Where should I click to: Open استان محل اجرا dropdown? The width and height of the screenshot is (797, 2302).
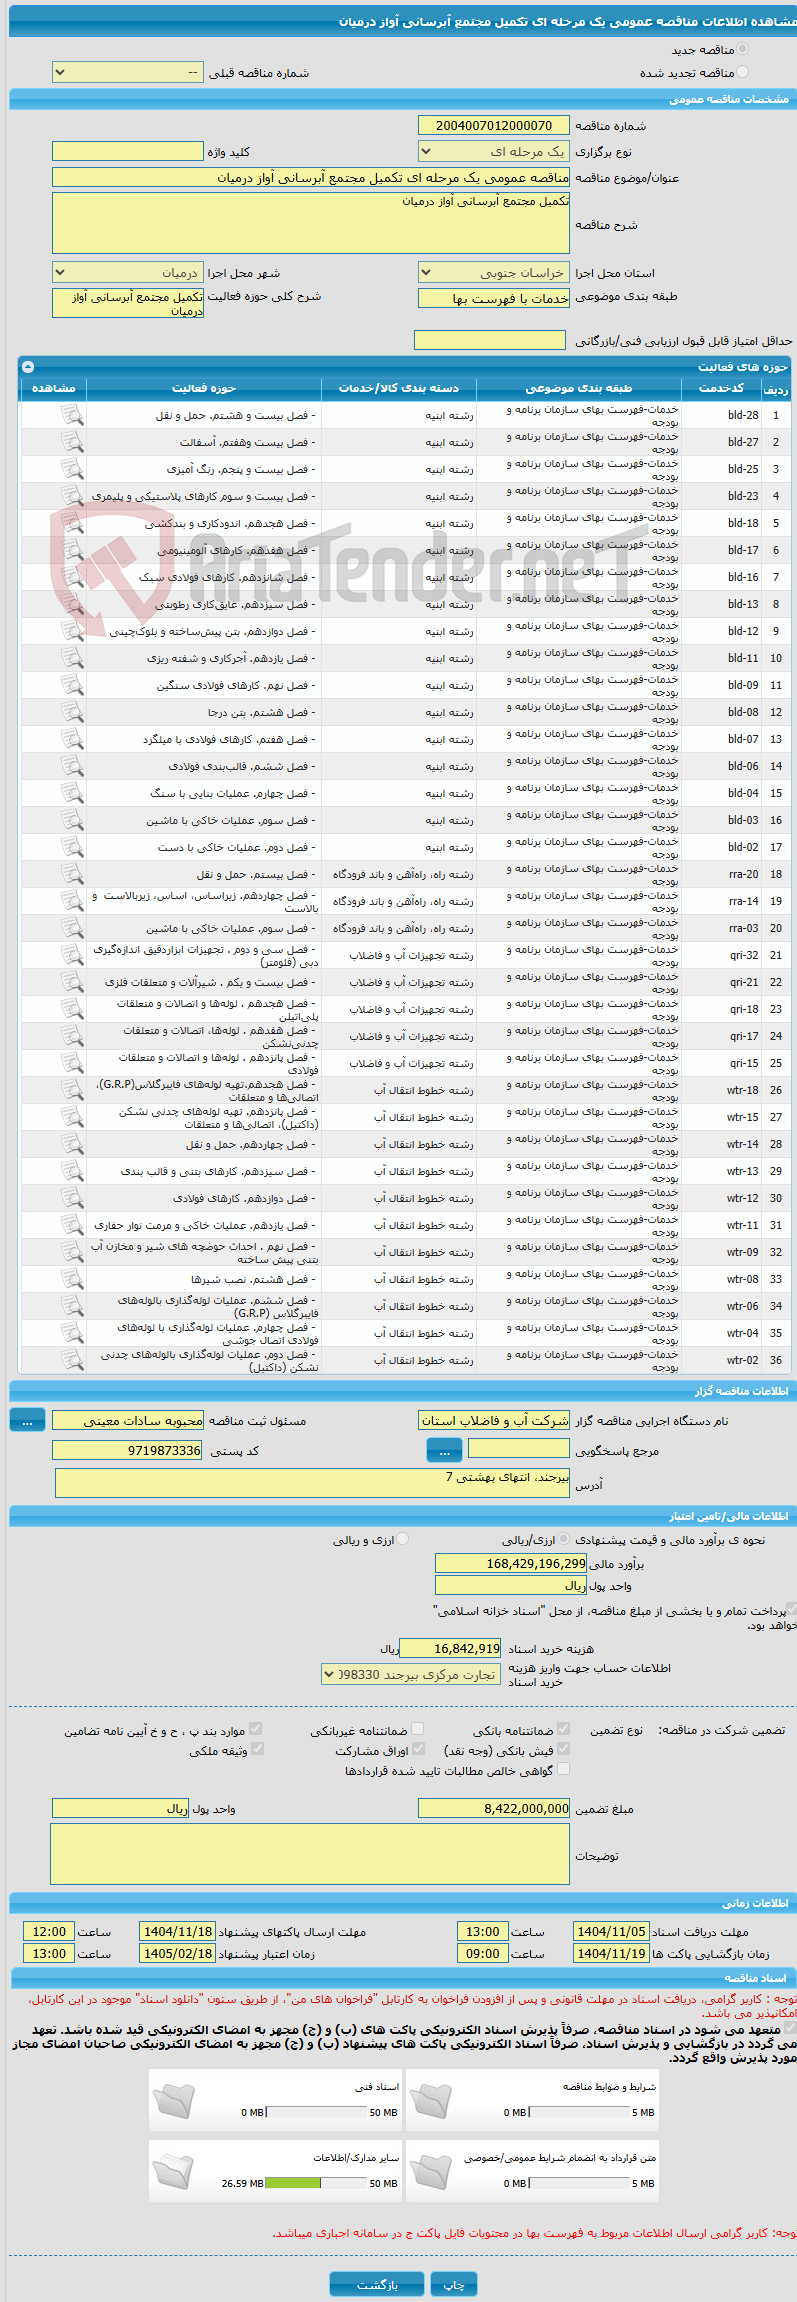(494, 273)
